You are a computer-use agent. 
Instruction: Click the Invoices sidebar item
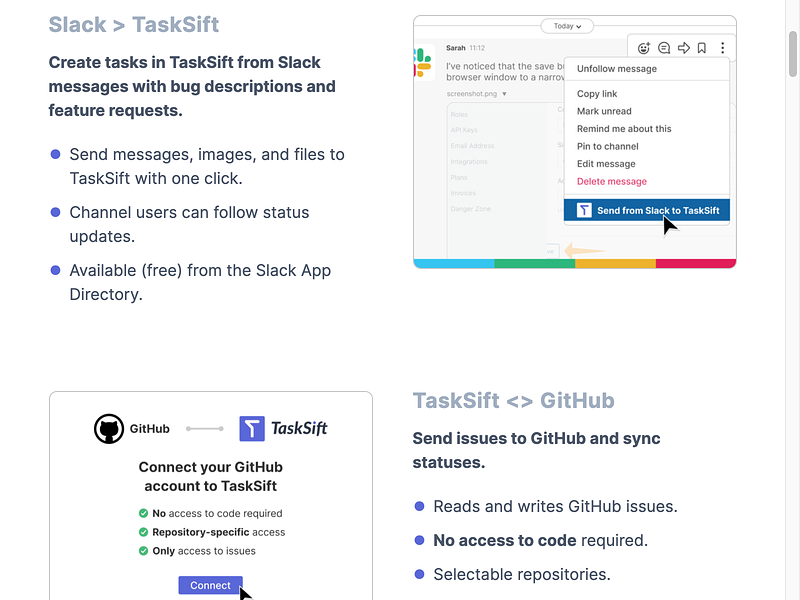click(x=463, y=193)
